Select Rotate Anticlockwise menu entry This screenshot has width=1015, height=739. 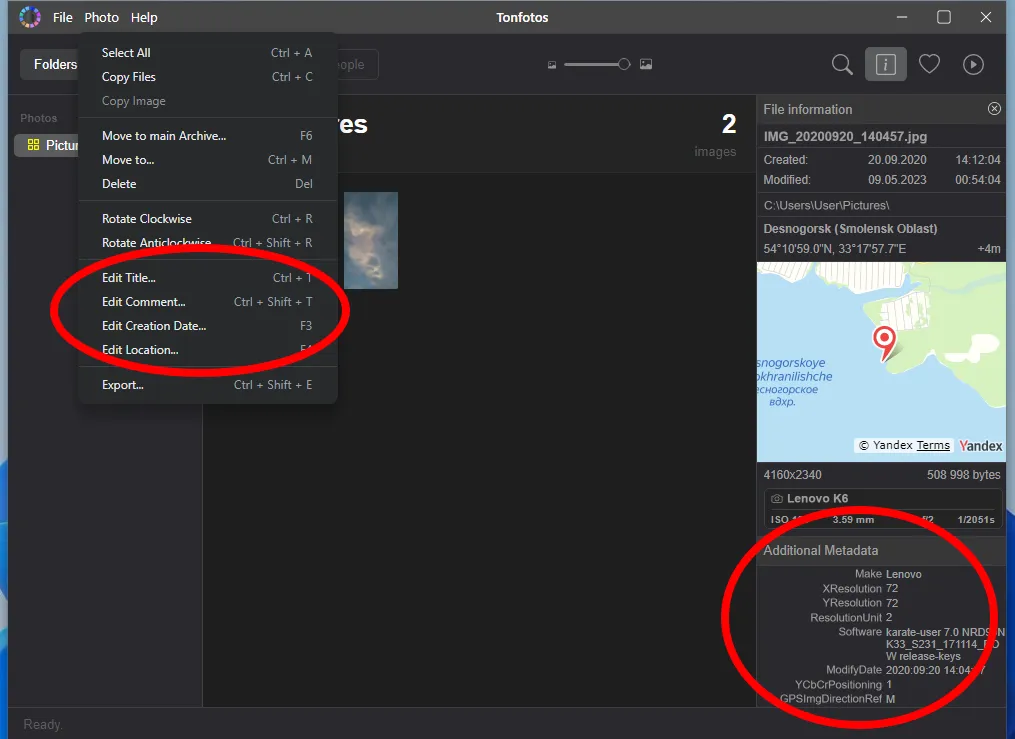click(207, 243)
